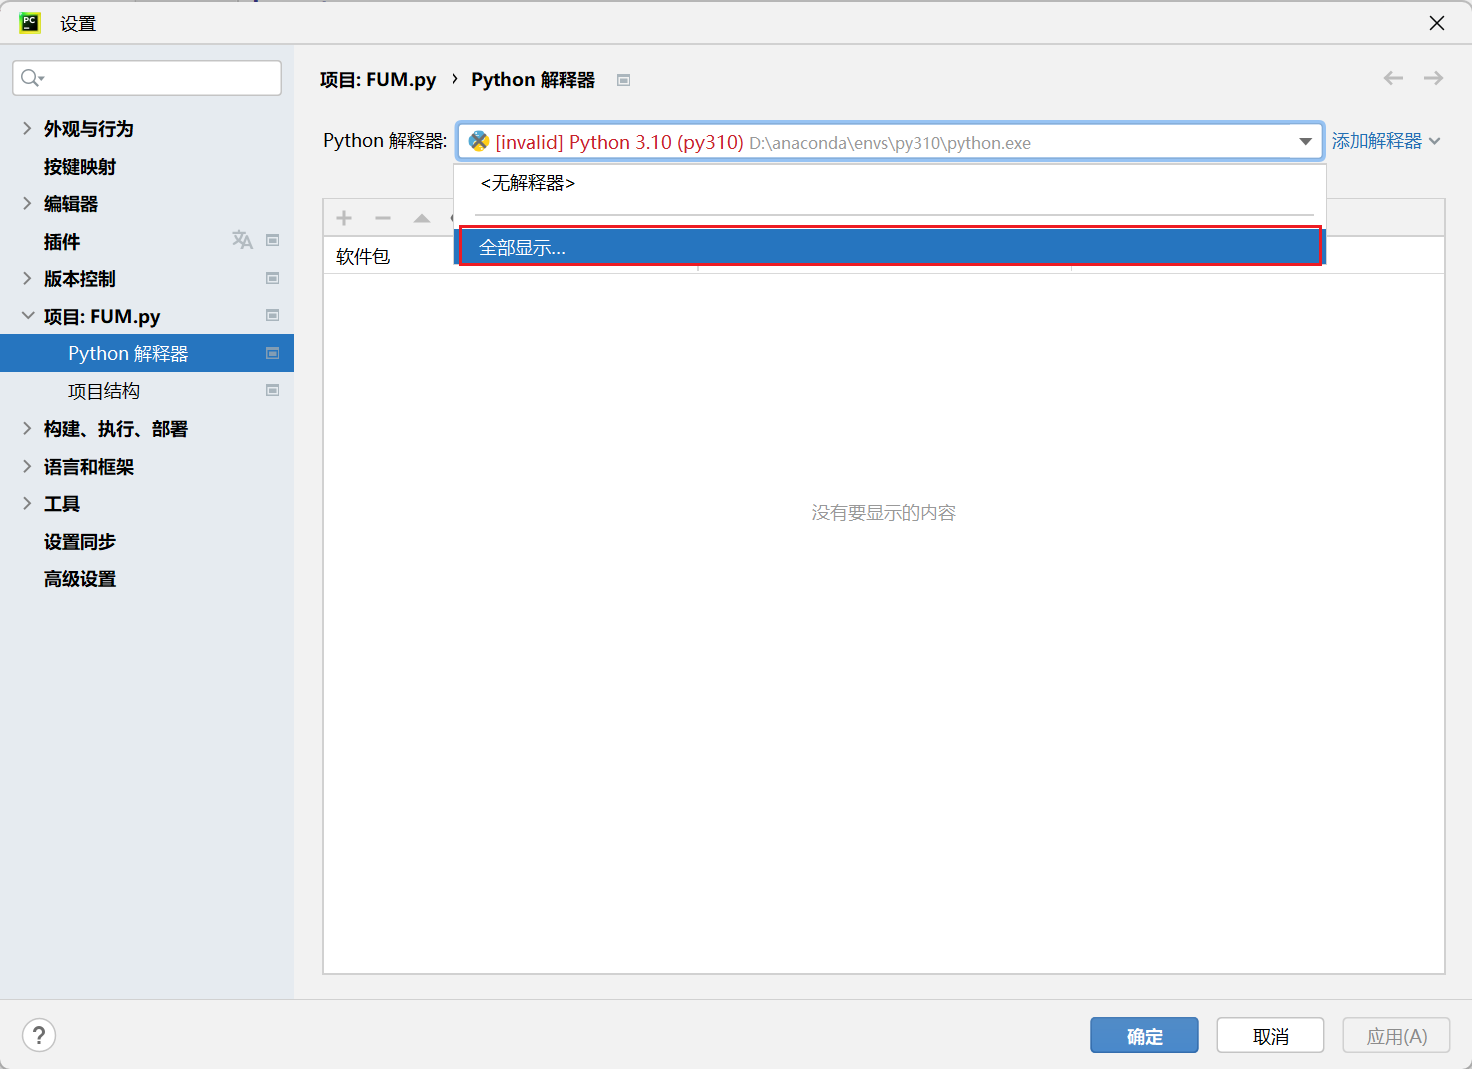Expand the 版本控制 section
1472x1069 pixels.
pos(27,278)
